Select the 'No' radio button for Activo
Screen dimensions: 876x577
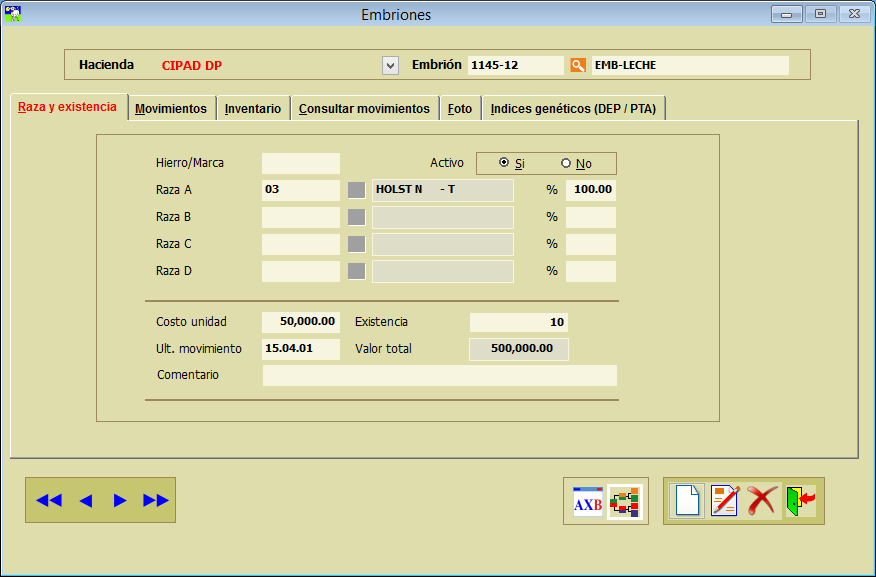coord(566,163)
